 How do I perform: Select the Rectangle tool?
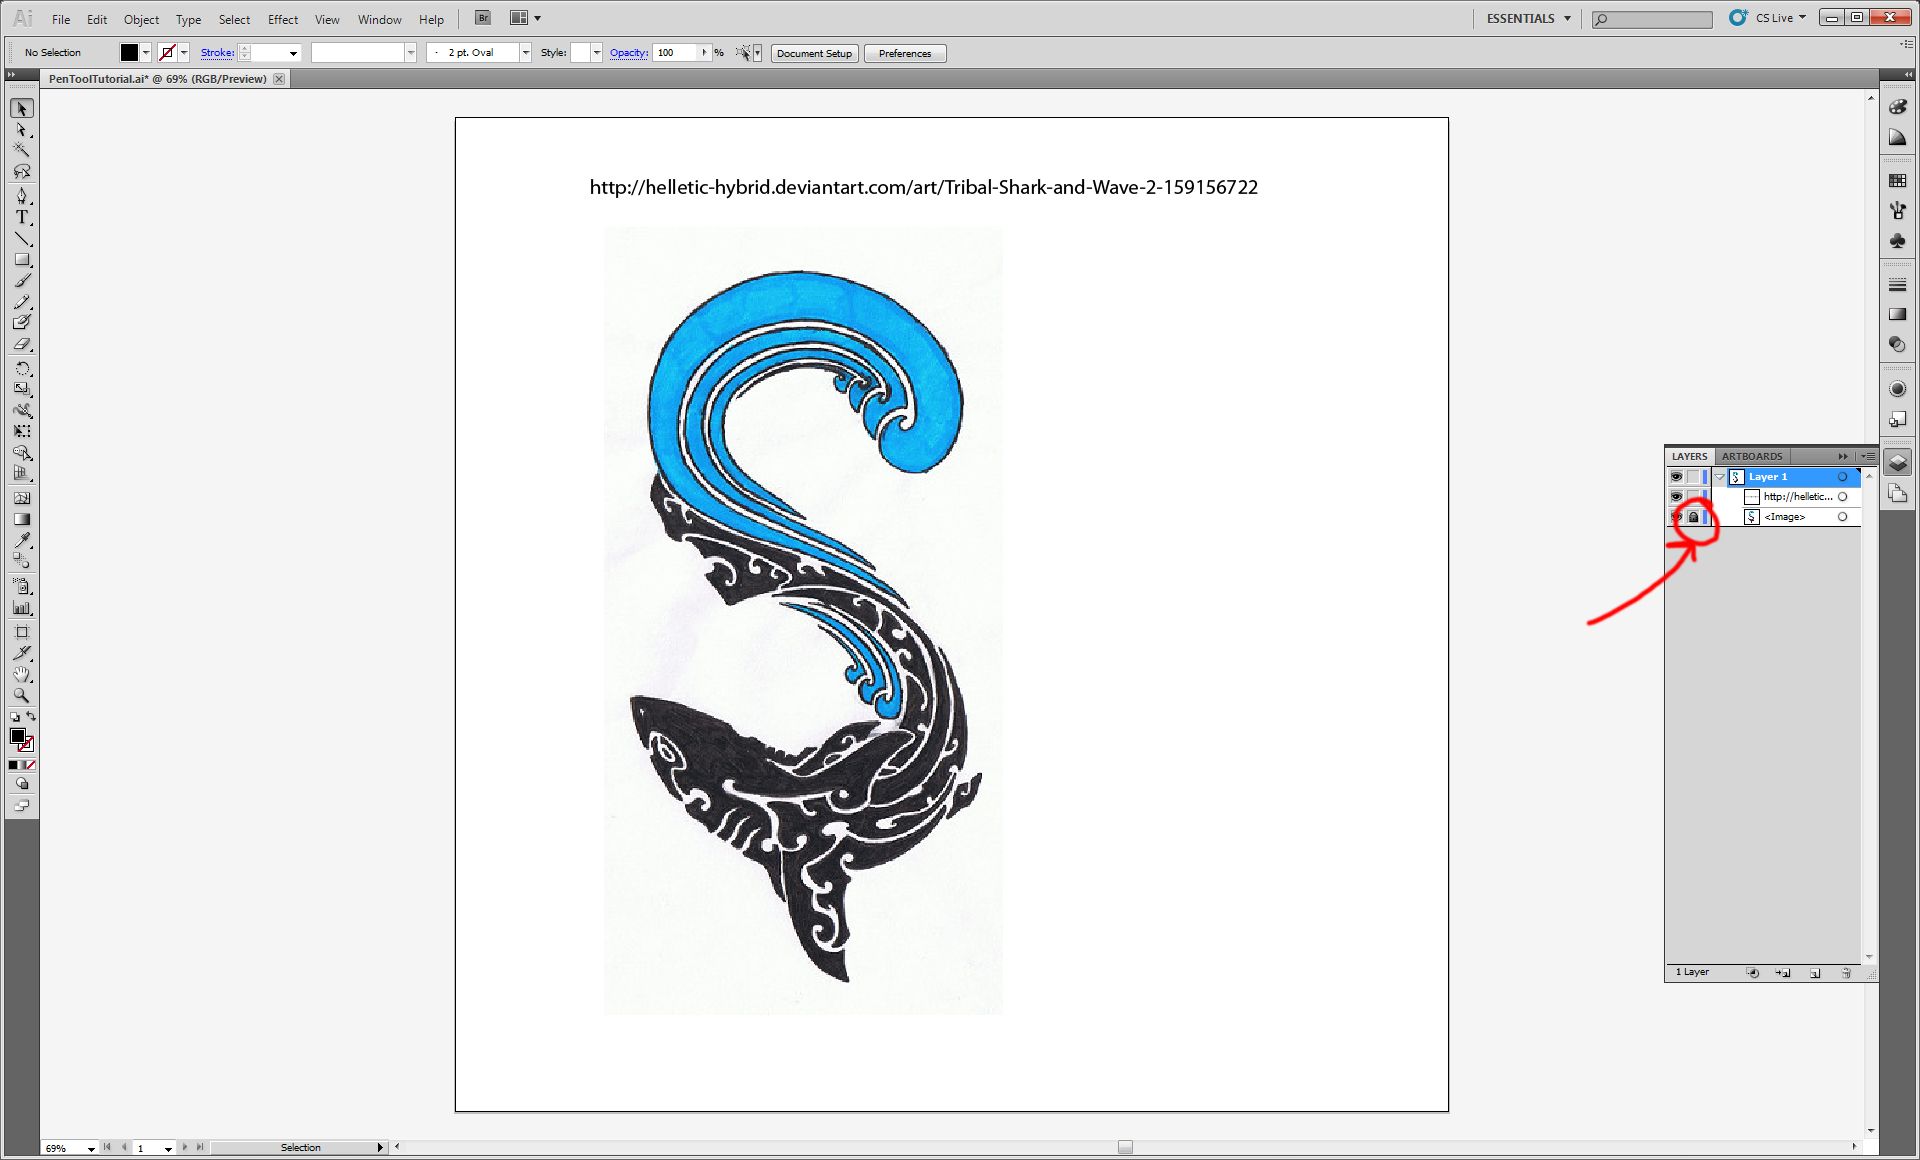pyautogui.click(x=22, y=260)
